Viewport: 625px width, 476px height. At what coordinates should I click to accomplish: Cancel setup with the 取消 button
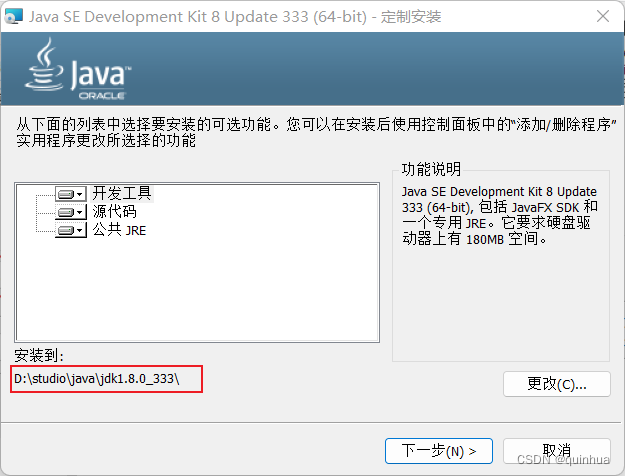coord(556,451)
